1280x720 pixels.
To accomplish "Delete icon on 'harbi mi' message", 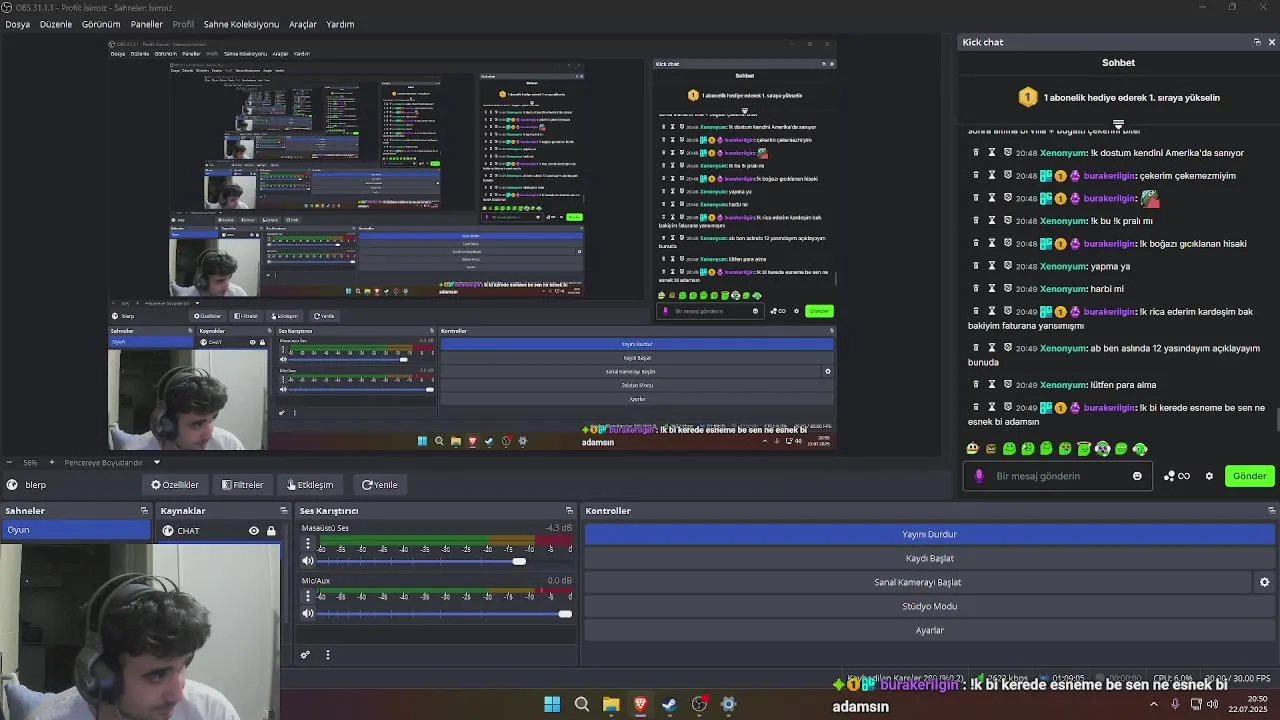I will tap(976, 288).
